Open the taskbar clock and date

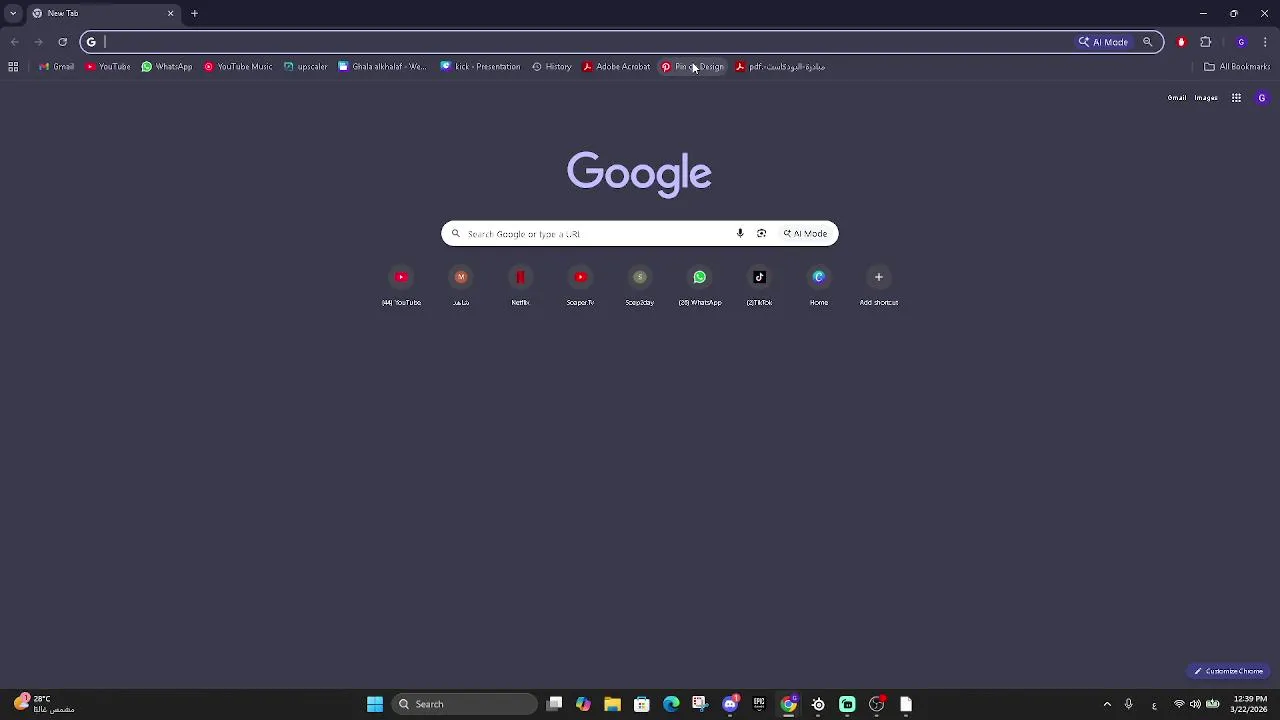(1250, 704)
